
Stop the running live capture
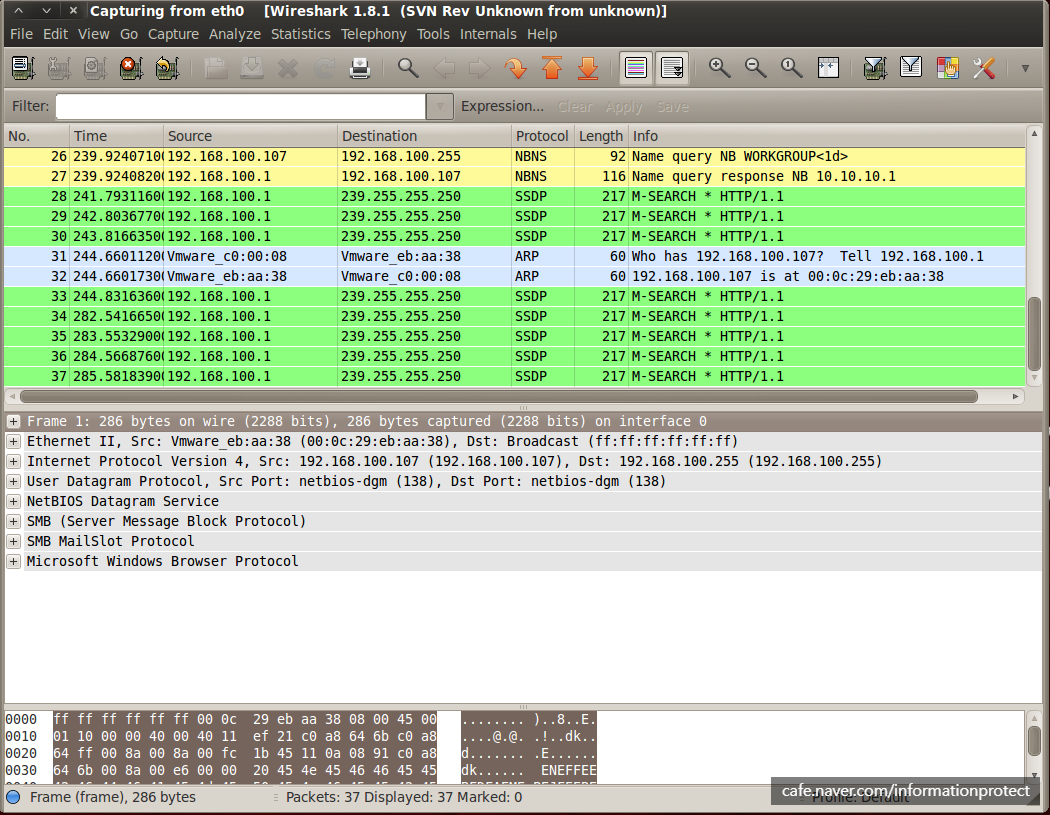(x=131, y=68)
